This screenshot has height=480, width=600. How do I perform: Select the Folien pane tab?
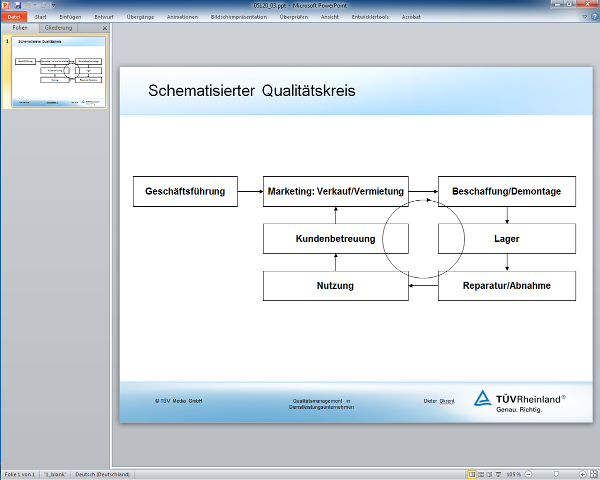20,28
